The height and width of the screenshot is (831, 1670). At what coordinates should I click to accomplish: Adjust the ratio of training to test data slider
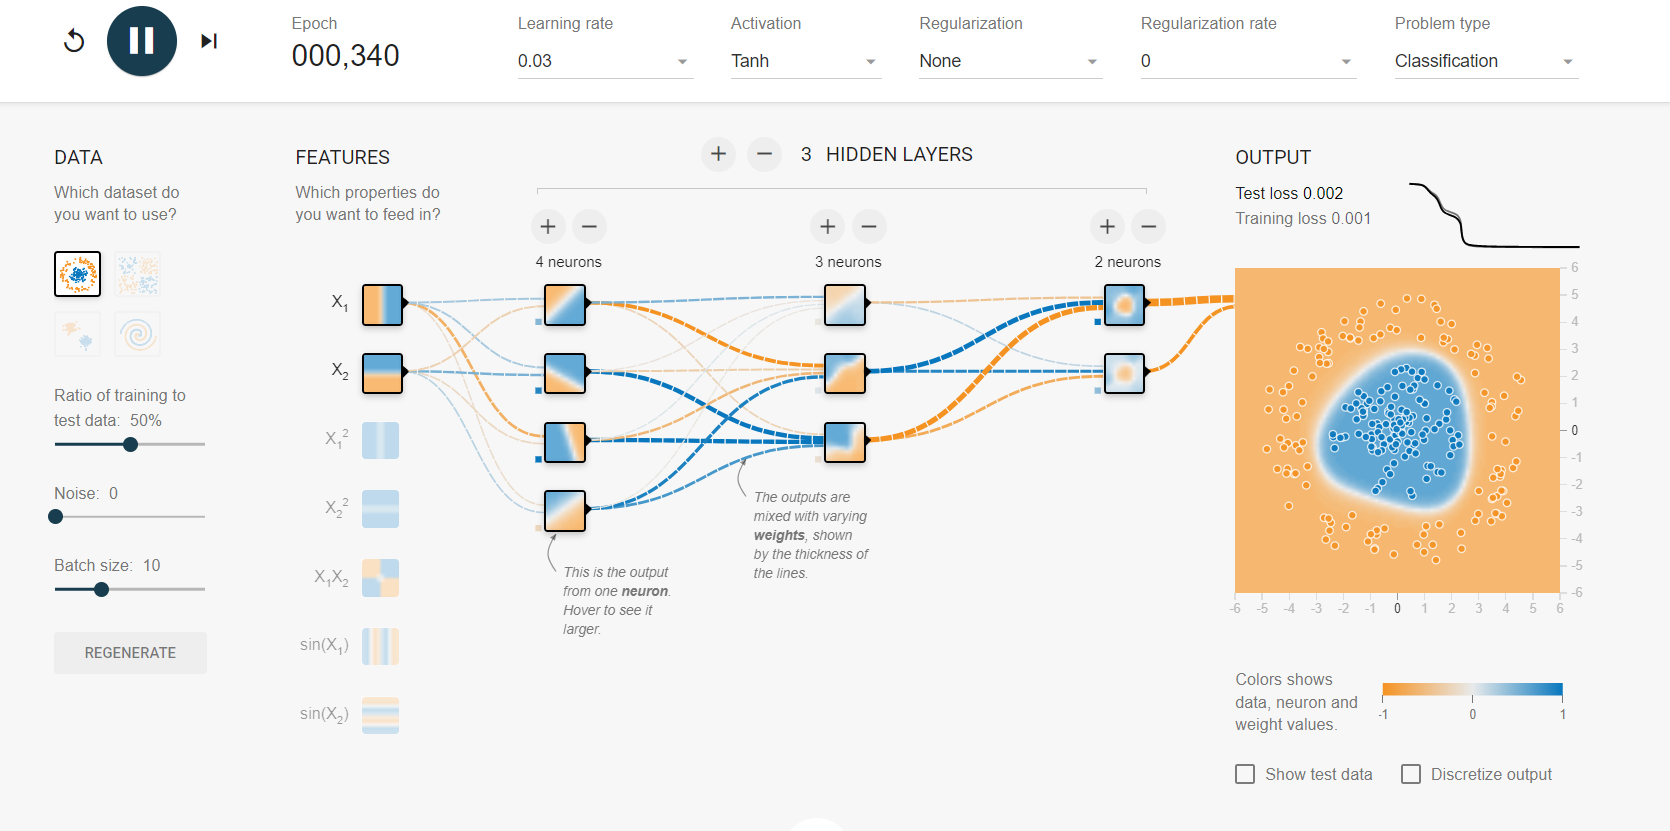tap(130, 444)
